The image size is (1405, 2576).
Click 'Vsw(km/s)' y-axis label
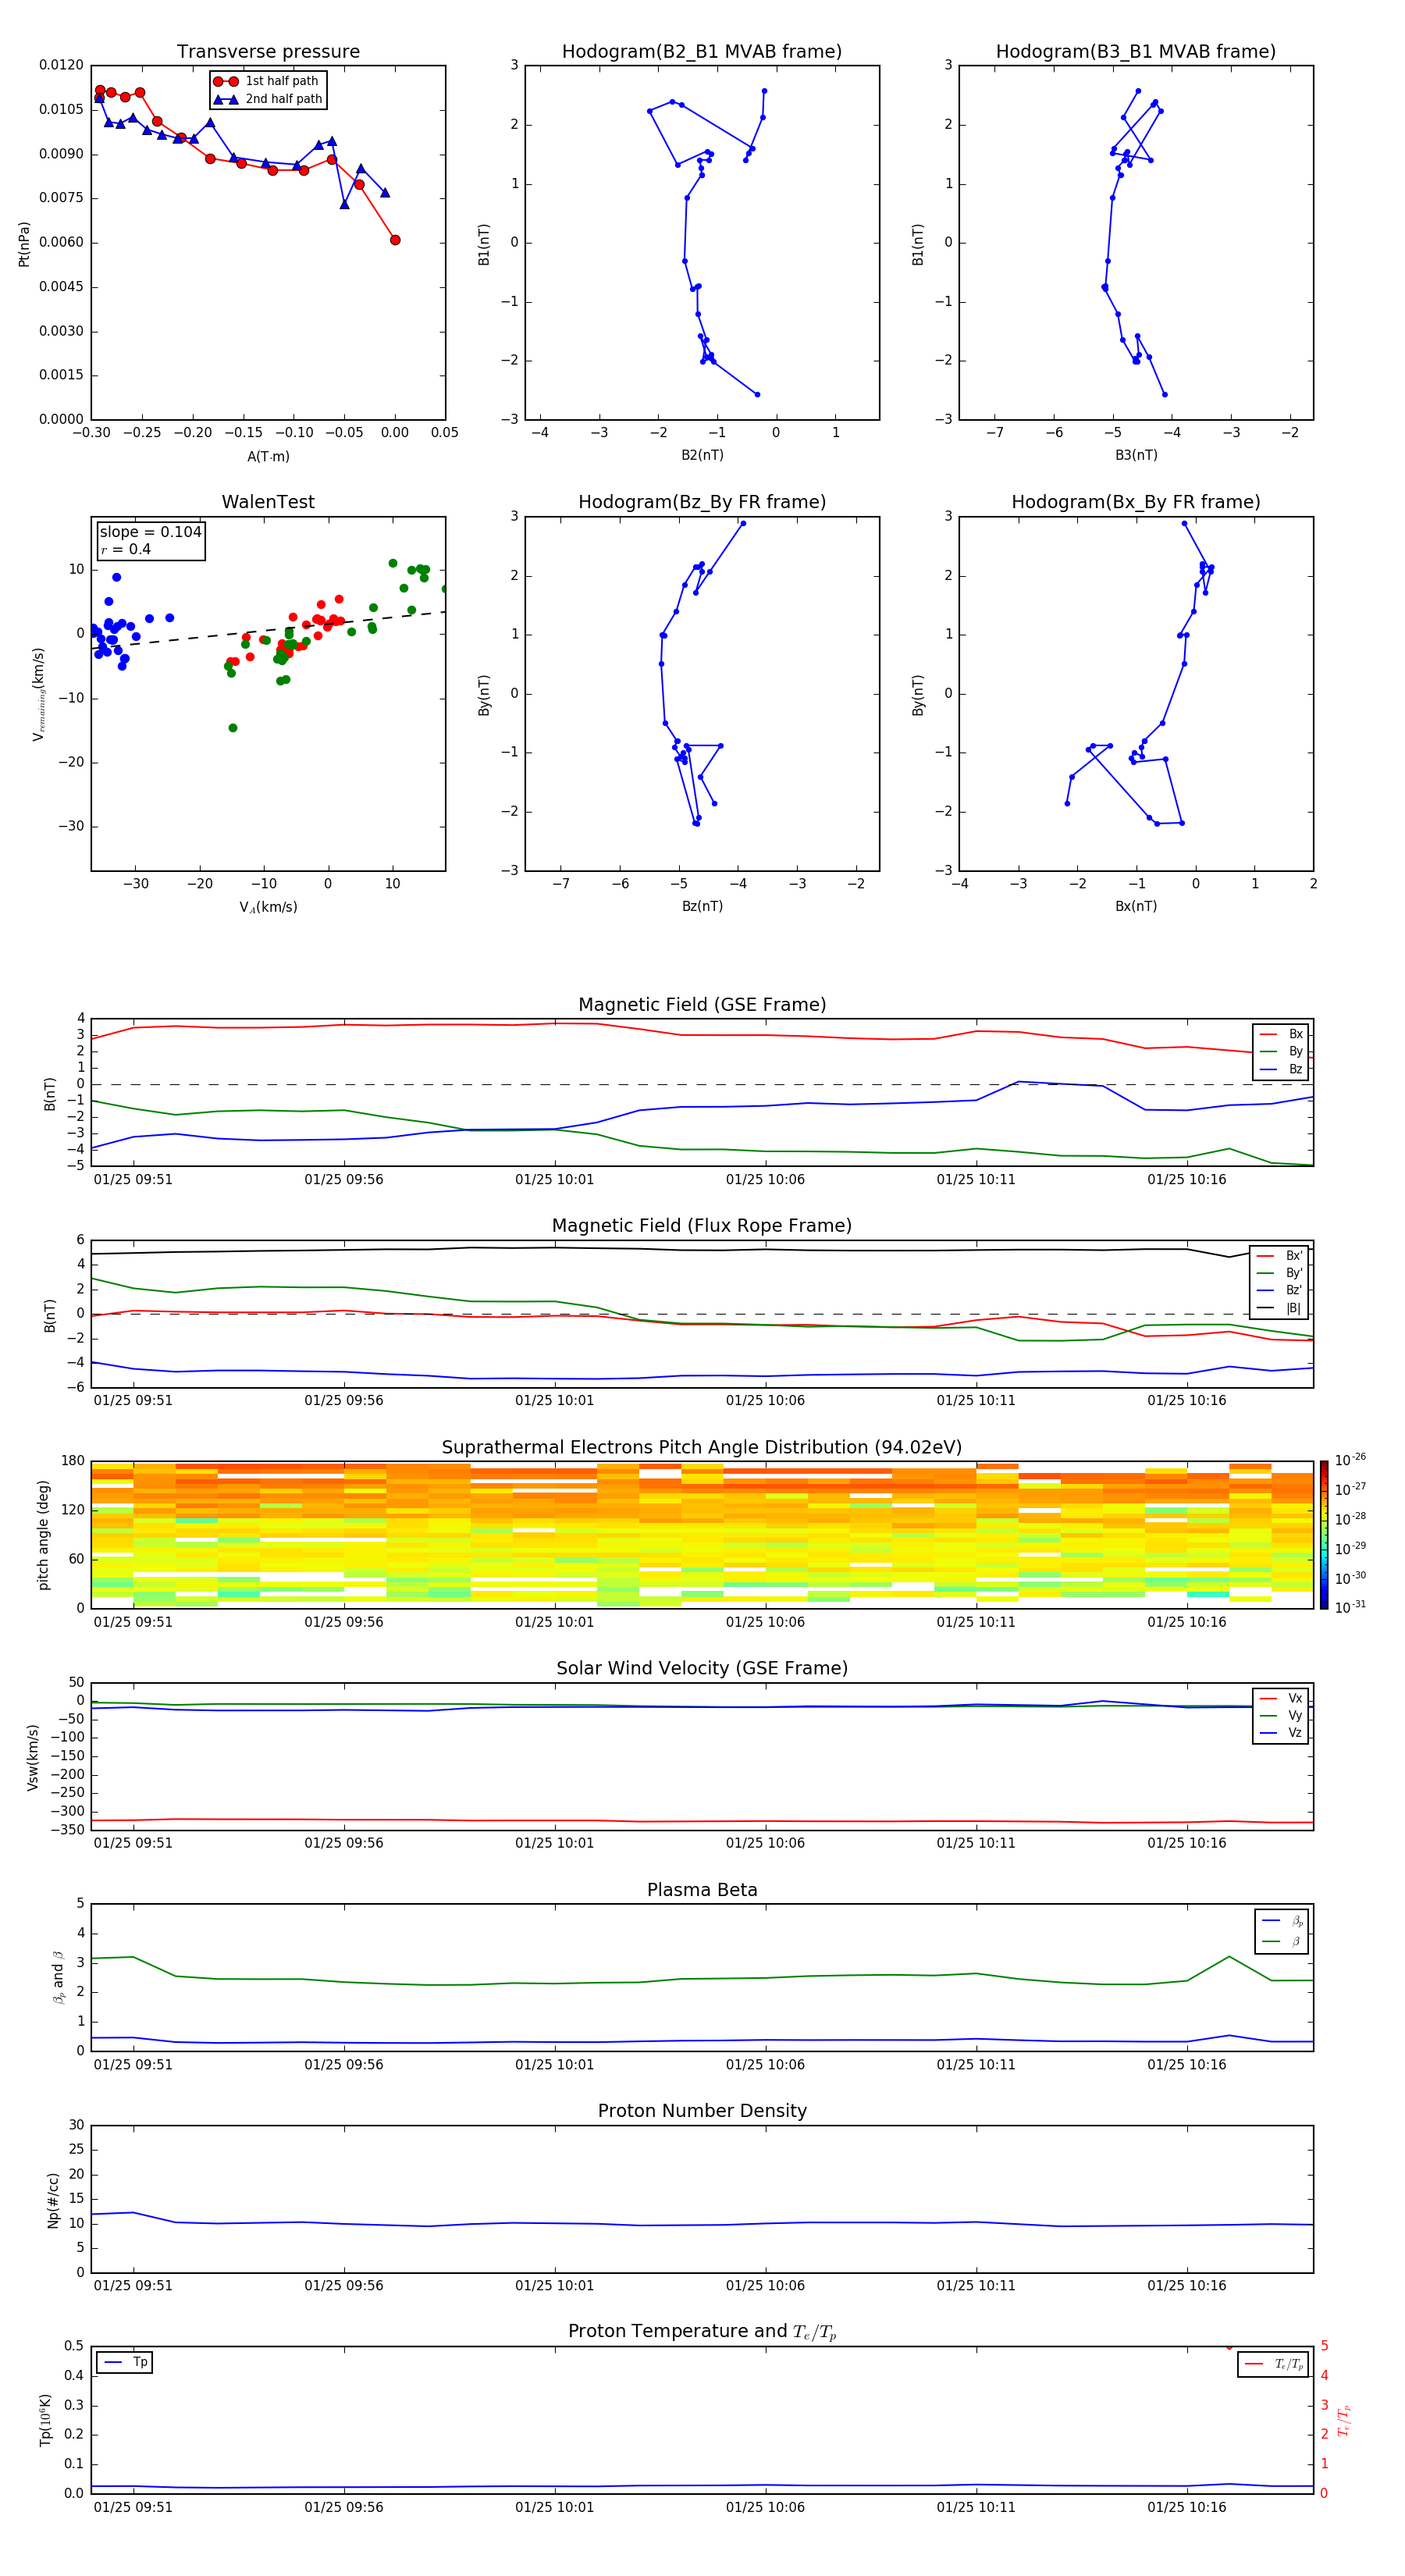33,1757
